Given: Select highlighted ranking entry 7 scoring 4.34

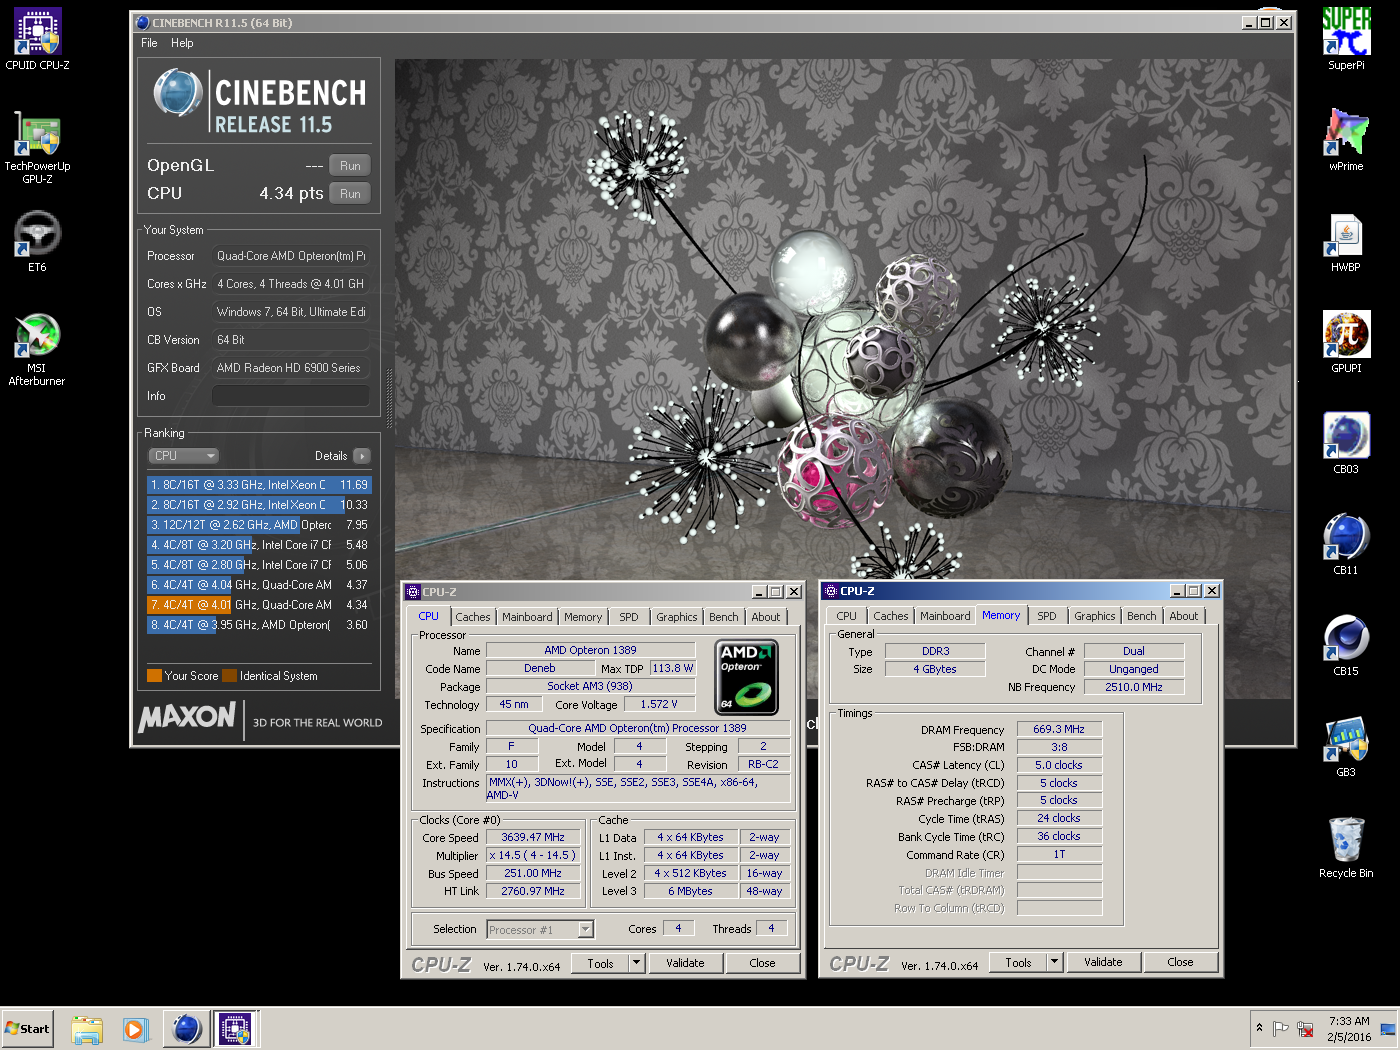Looking at the screenshot, I should coord(259,605).
